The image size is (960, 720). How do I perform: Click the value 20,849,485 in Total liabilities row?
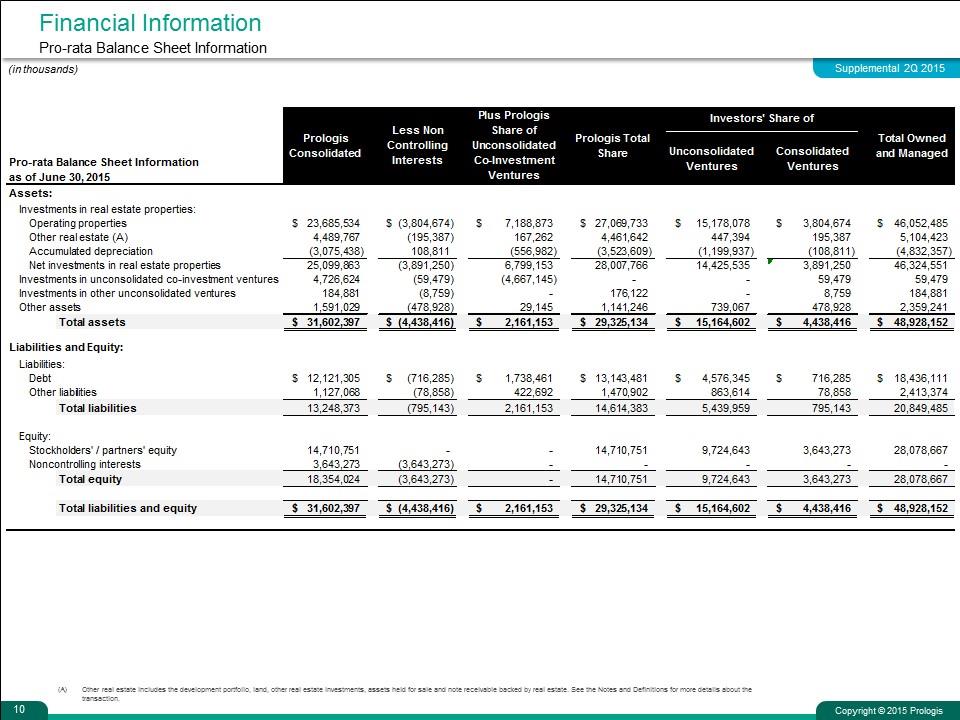click(x=921, y=408)
